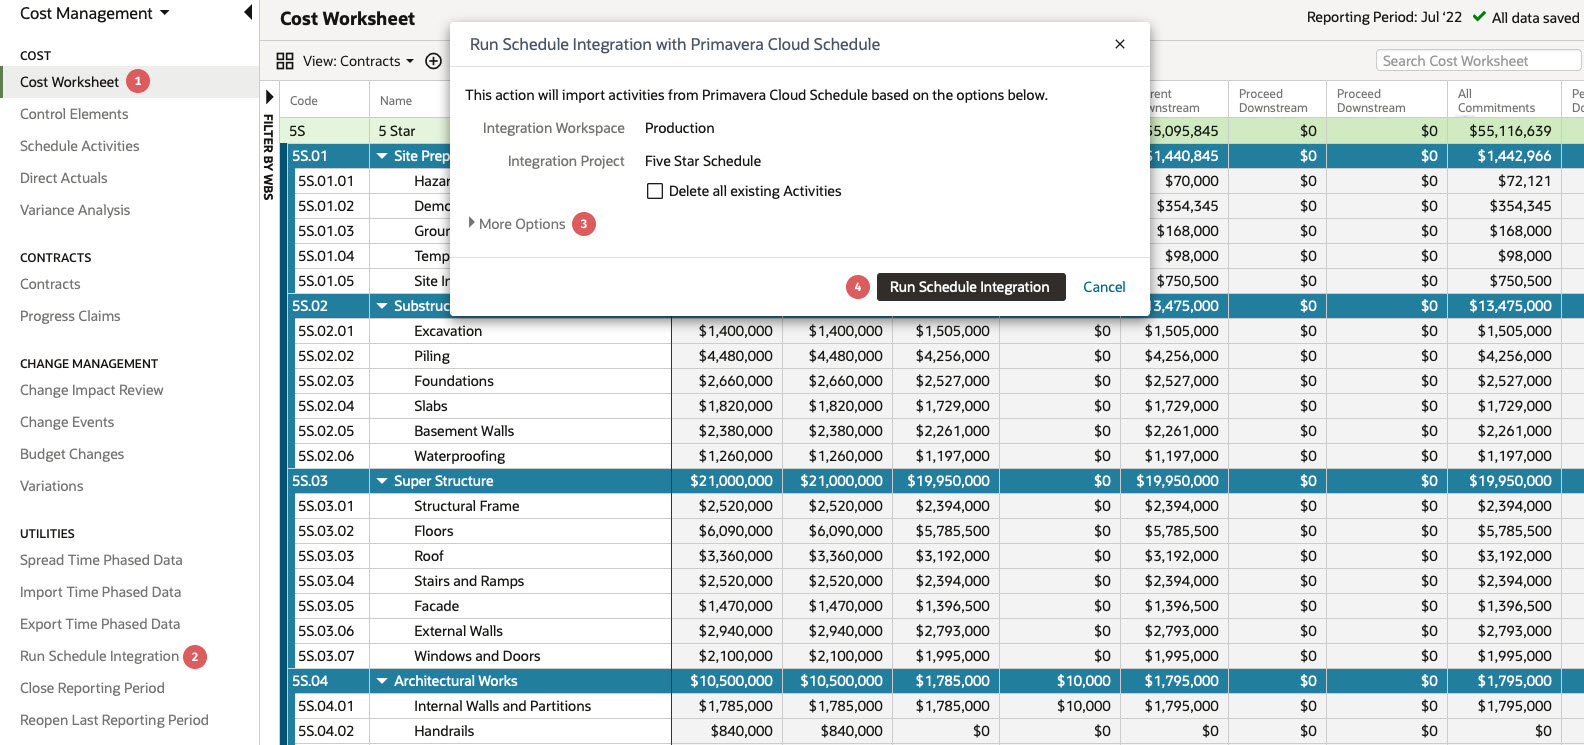This screenshot has width=1584, height=745.
Task: Select Internal Walls and Partitions row
Action: (503, 706)
